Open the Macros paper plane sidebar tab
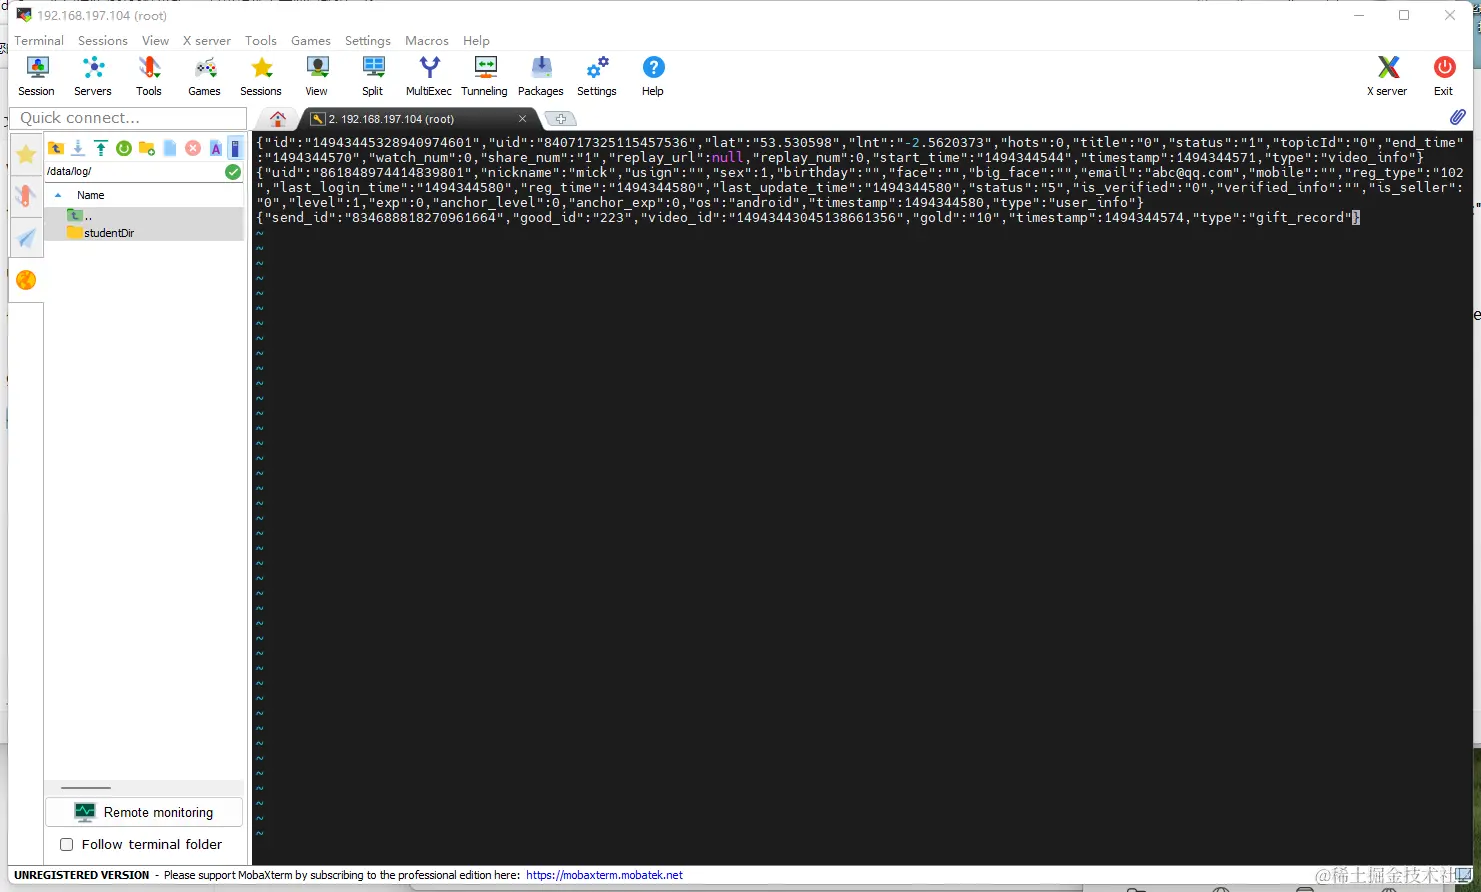This screenshot has width=1481, height=892. 26,238
